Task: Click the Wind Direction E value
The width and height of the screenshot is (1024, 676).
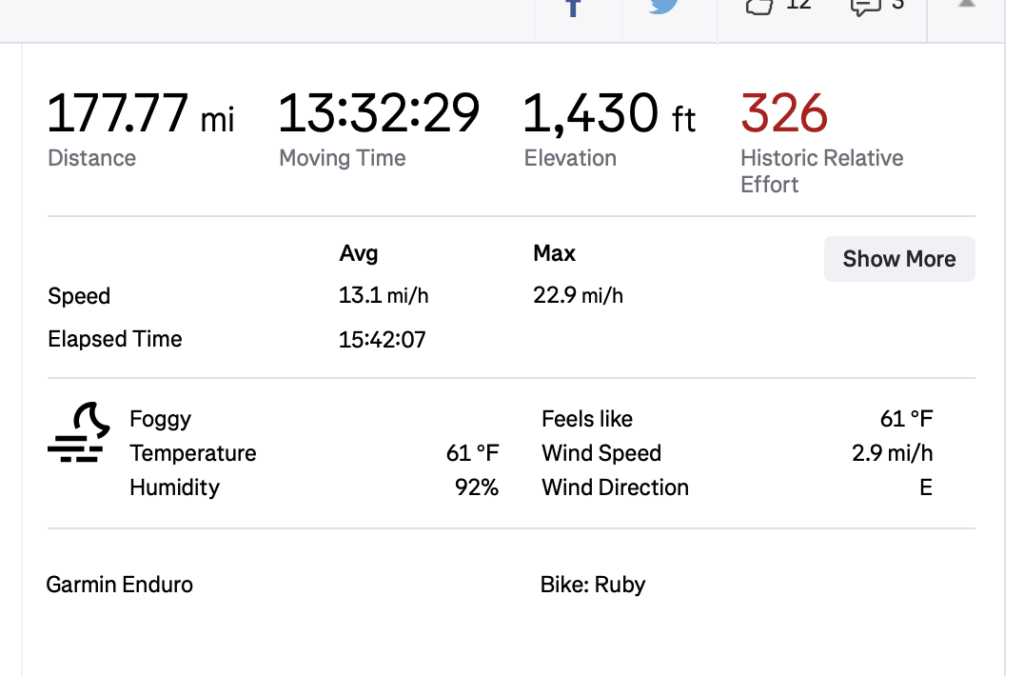Action: (926, 487)
